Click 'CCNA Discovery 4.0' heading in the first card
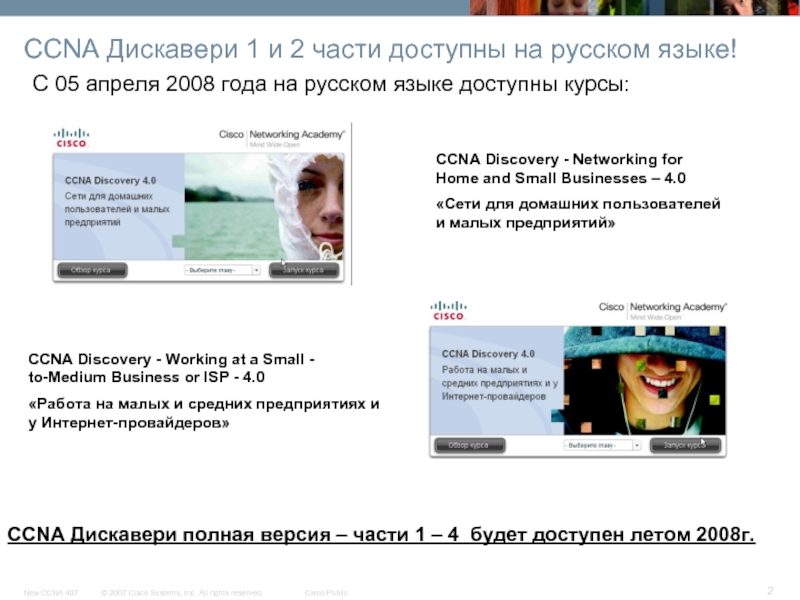This screenshot has width=800, height=600. pyautogui.click(x=110, y=180)
